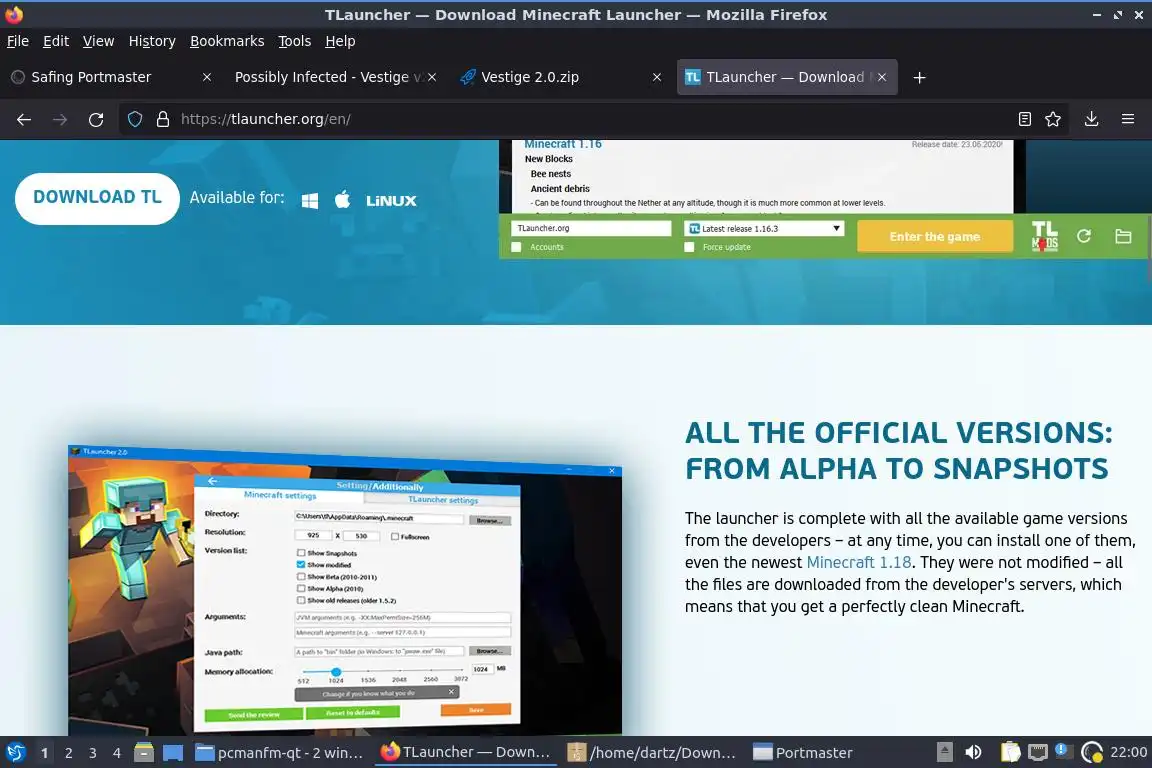Open the Firefox downloads panel

pos(1092,119)
